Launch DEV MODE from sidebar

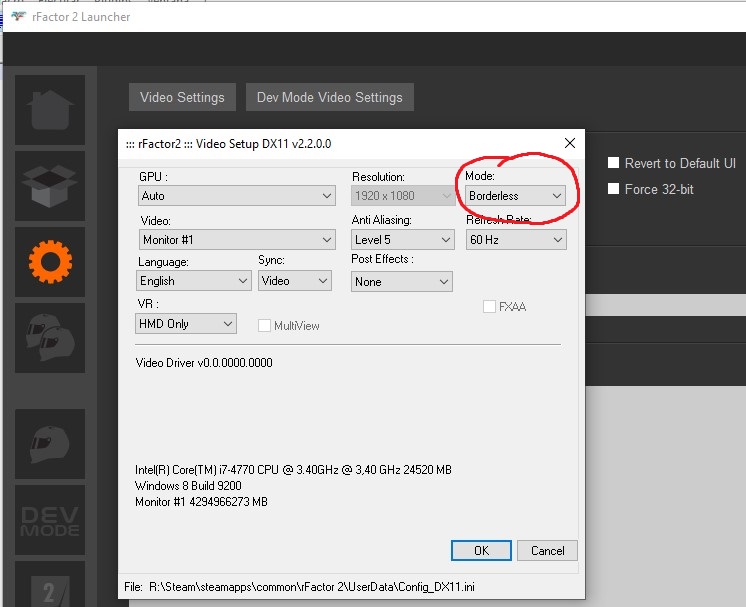pyautogui.click(x=50, y=520)
